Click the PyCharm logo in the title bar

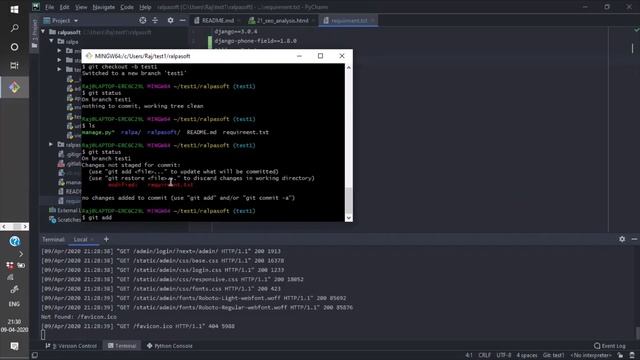click(36, 7)
